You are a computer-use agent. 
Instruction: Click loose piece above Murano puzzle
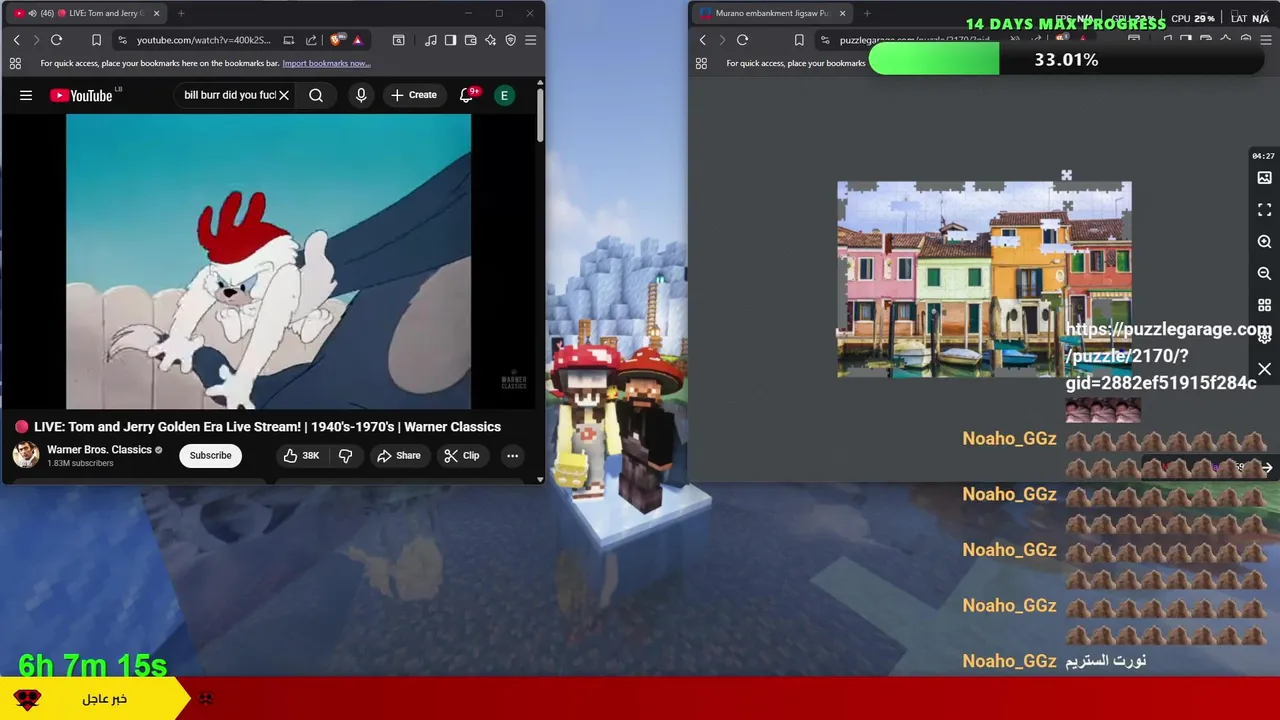coord(1066,176)
